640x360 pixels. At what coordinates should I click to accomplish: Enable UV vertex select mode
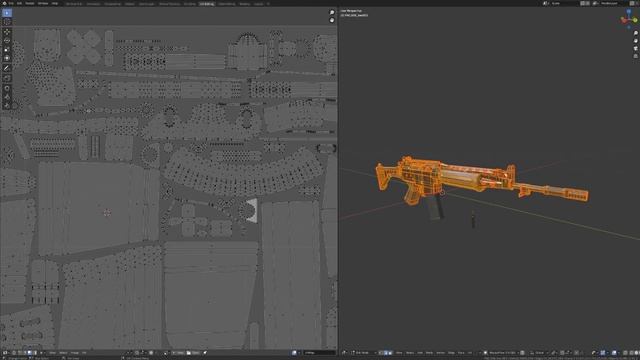point(20,353)
